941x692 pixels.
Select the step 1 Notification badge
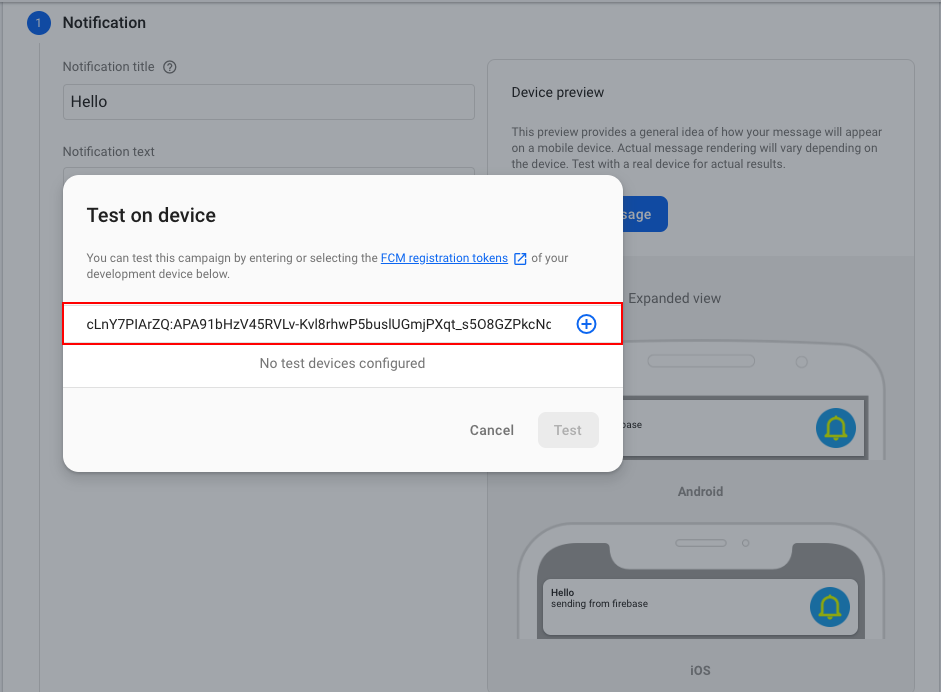[x=37, y=22]
